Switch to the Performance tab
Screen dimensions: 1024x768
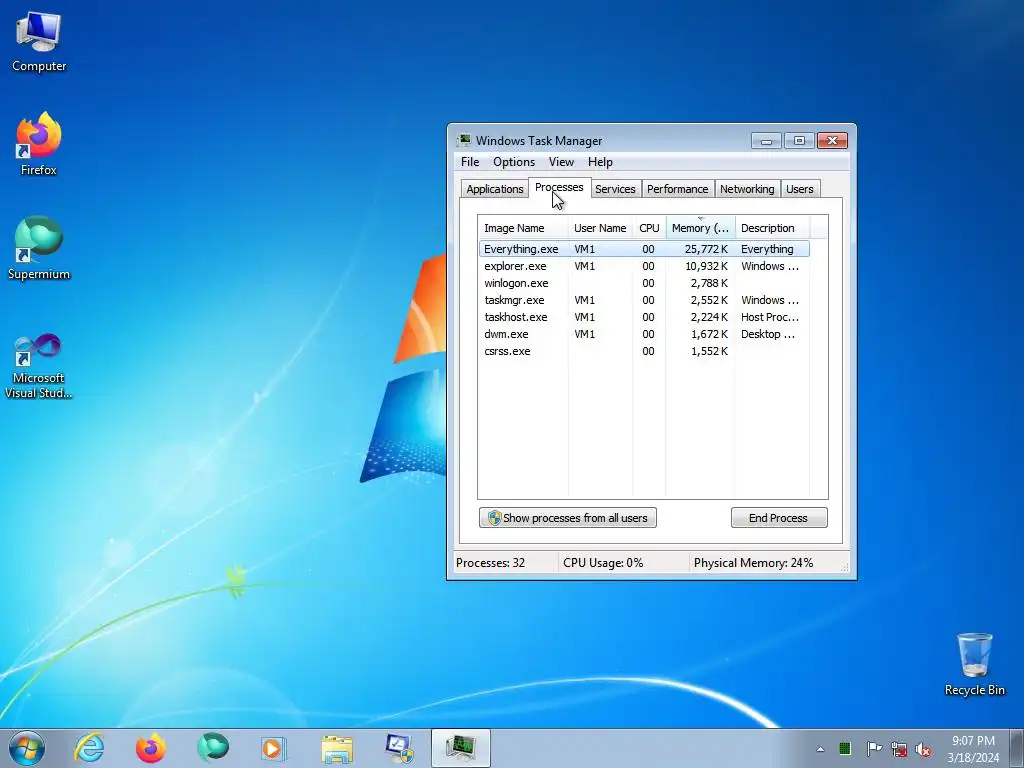point(677,189)
